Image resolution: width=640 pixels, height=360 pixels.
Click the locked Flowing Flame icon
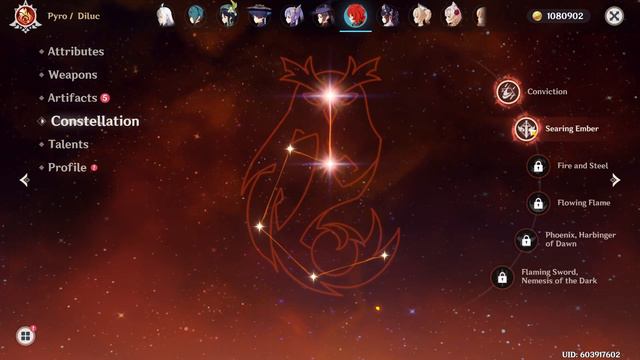coord(538,203)
